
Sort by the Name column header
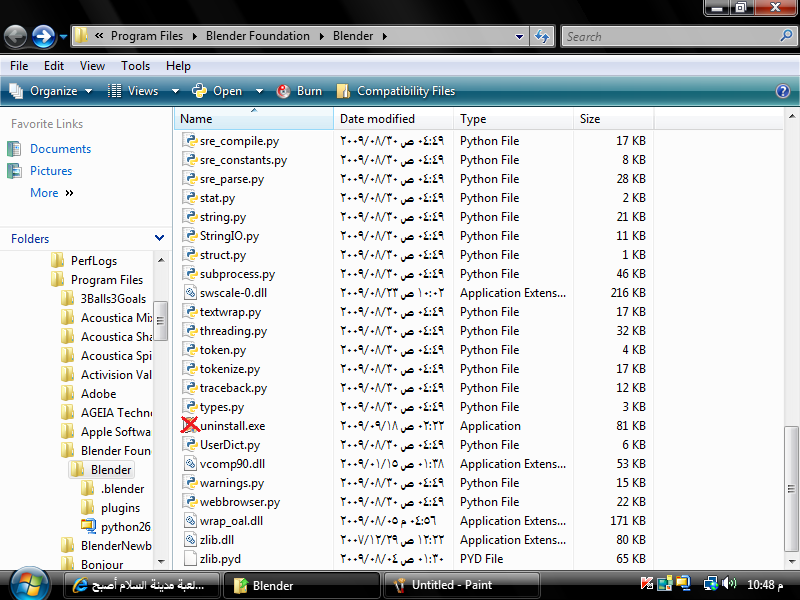(254, 119)
